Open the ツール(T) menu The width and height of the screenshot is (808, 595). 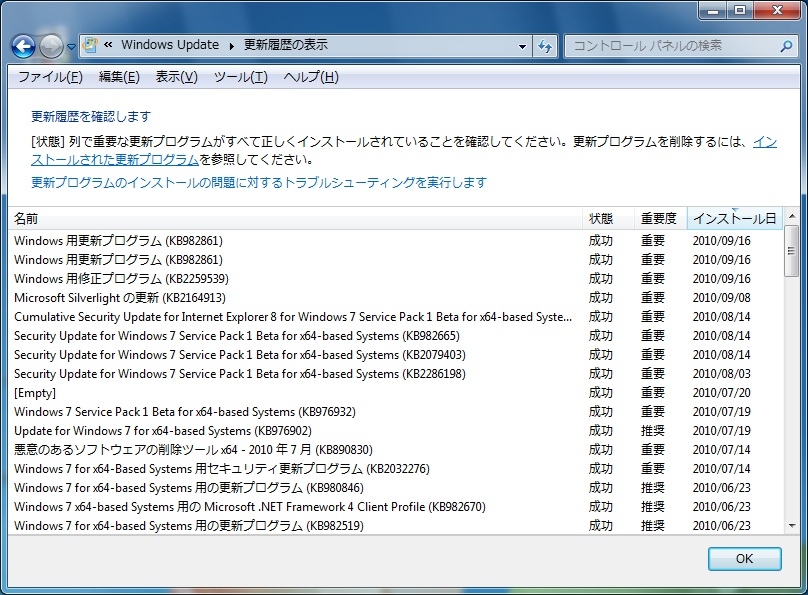coord(241,77)
